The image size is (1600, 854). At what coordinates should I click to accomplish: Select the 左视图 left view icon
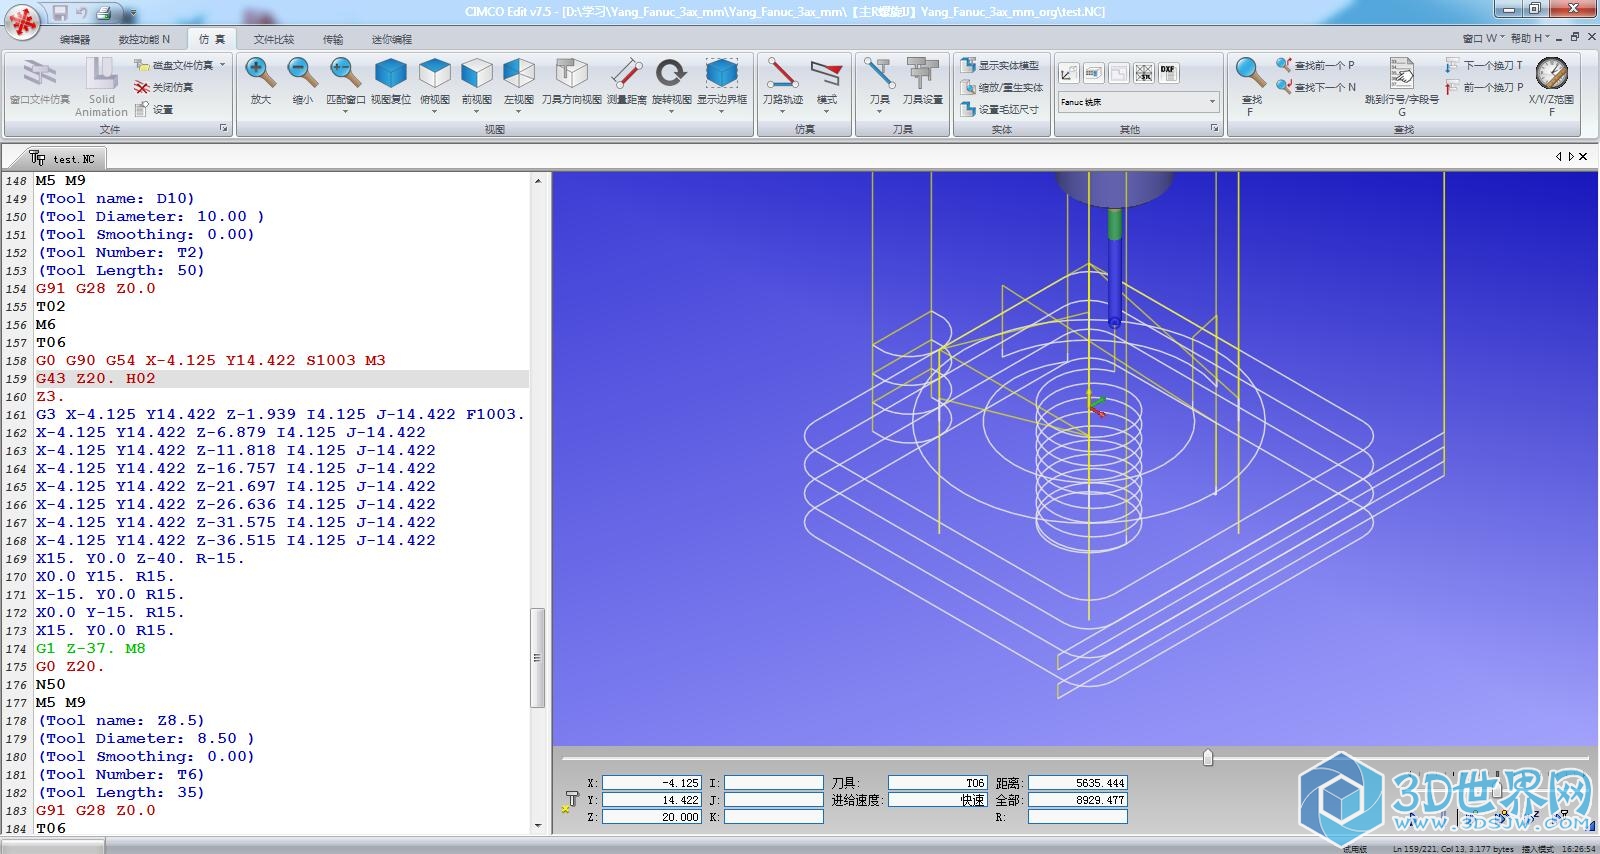click(518, 75)
